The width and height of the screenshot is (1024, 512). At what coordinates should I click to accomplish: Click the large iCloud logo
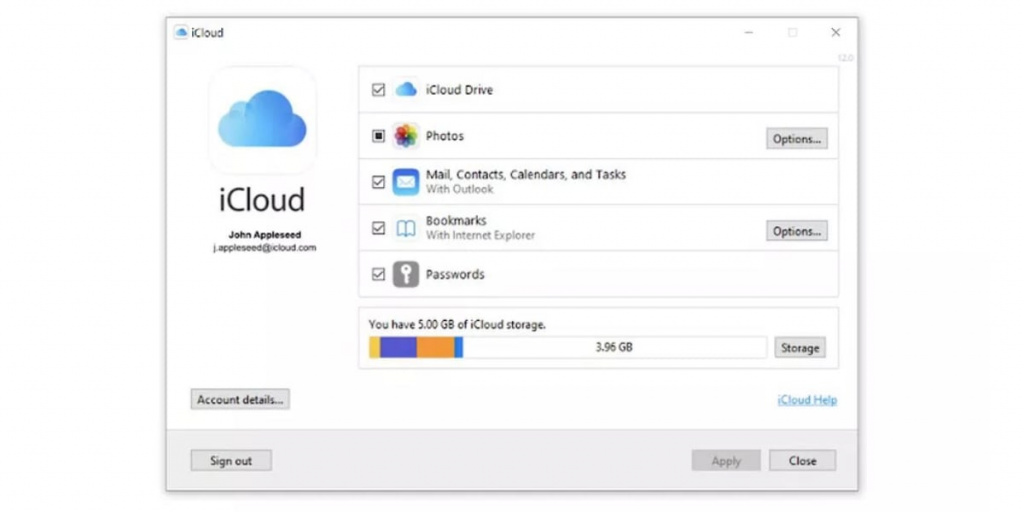(x=262, y=120)
